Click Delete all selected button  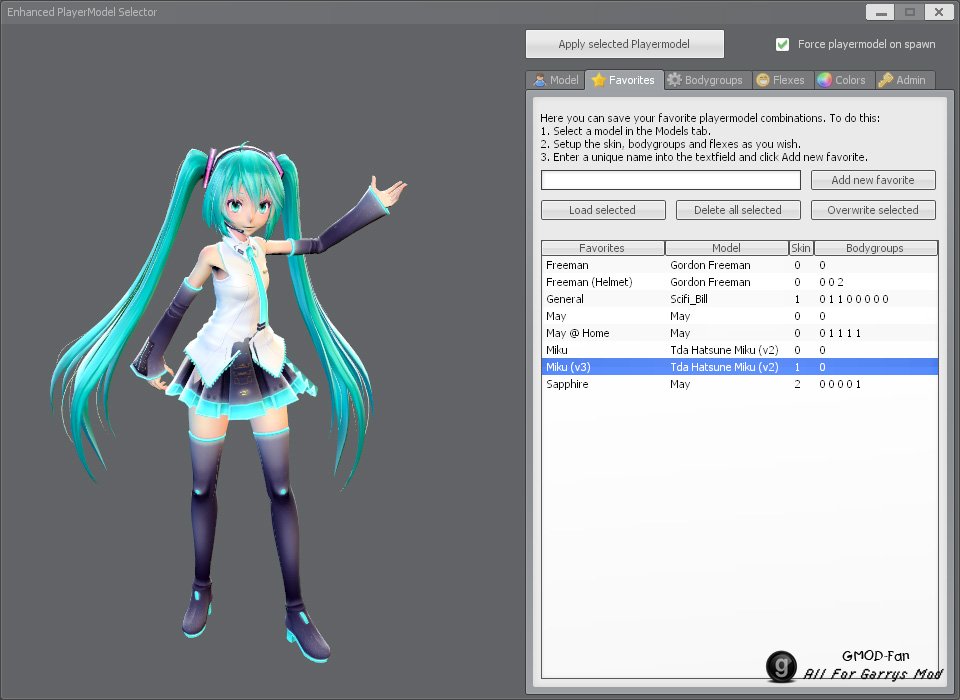(738, 210)
